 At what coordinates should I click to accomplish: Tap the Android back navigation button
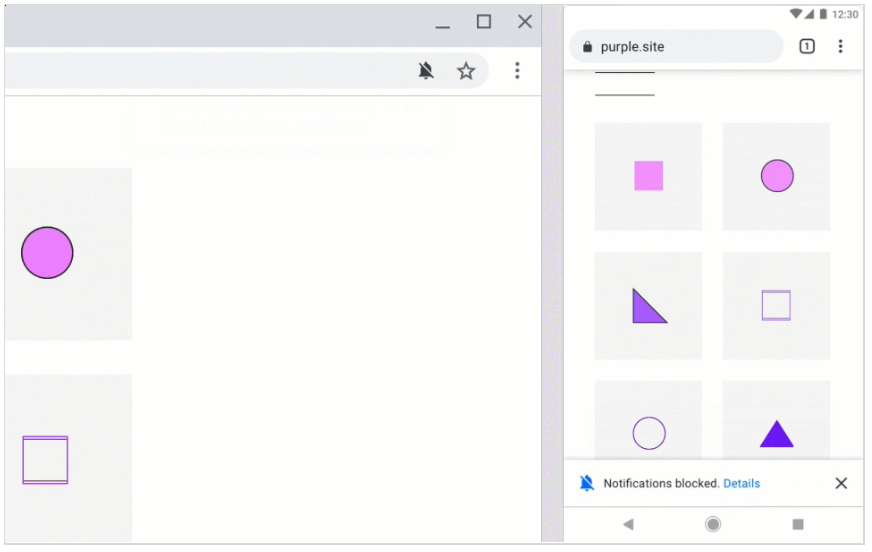pyautogui.click(x=628, y=524)
